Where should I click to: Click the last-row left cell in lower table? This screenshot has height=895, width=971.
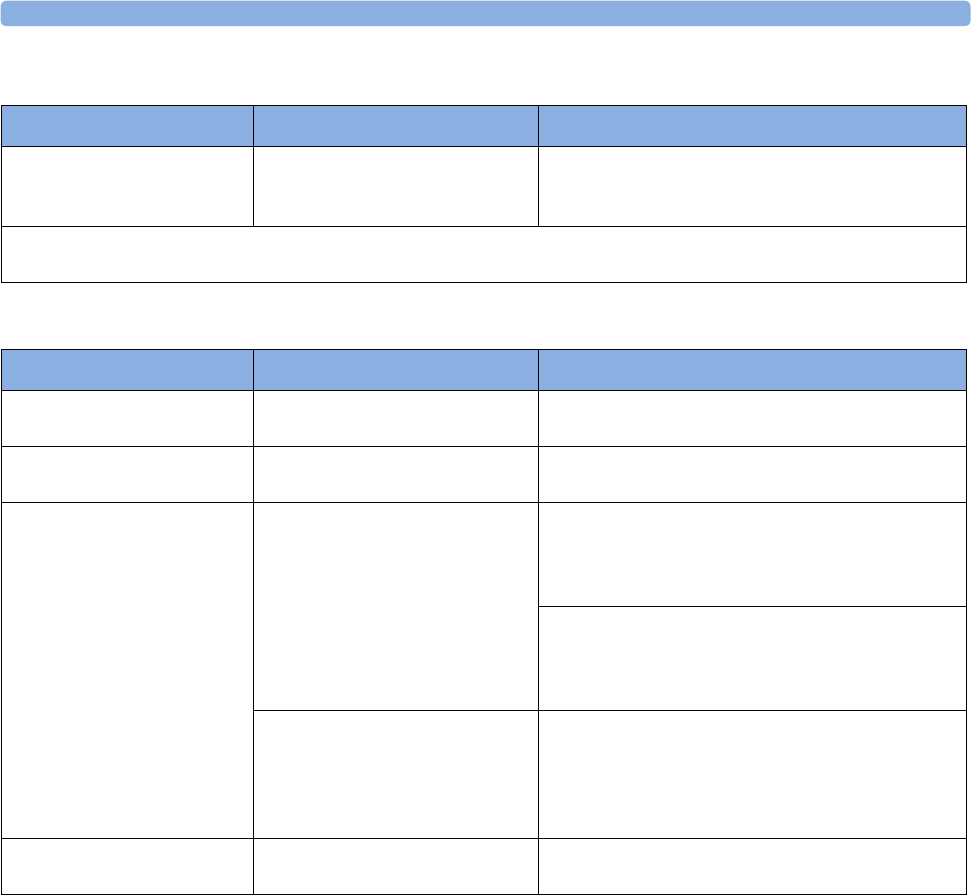[127, 865]
